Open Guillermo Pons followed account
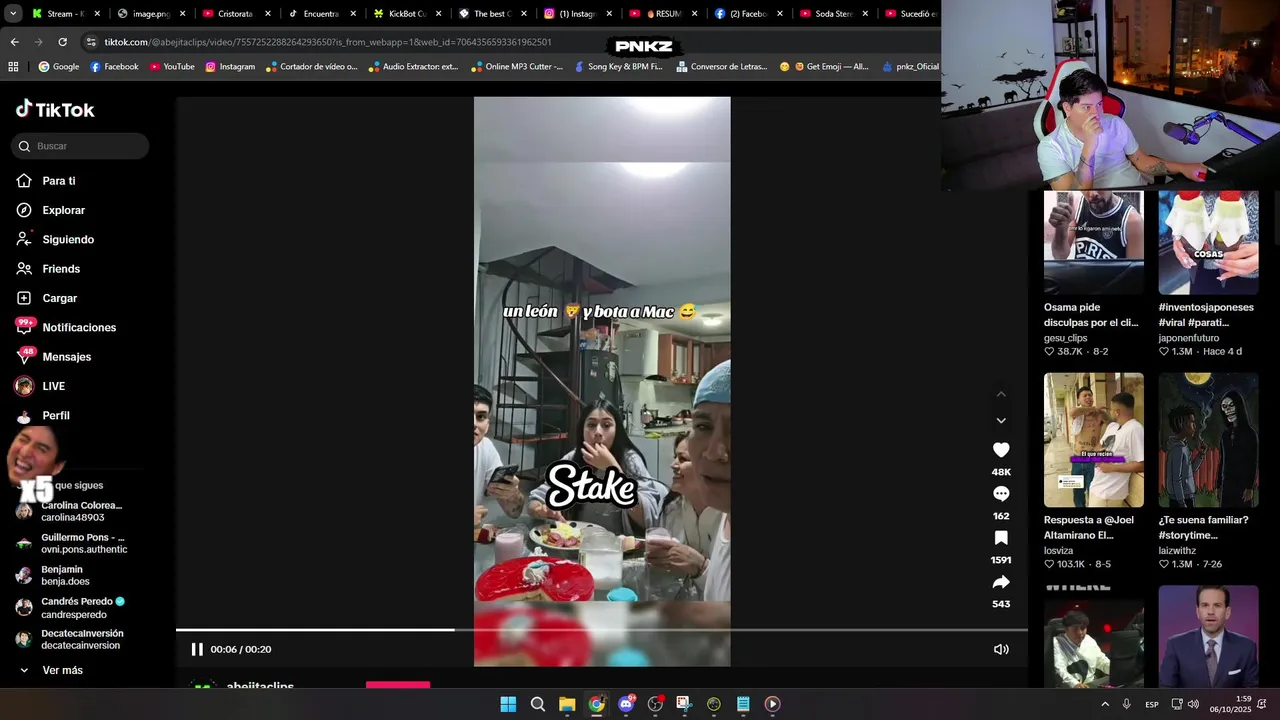This screenshot has height=720, width=1280. [71, 543]
